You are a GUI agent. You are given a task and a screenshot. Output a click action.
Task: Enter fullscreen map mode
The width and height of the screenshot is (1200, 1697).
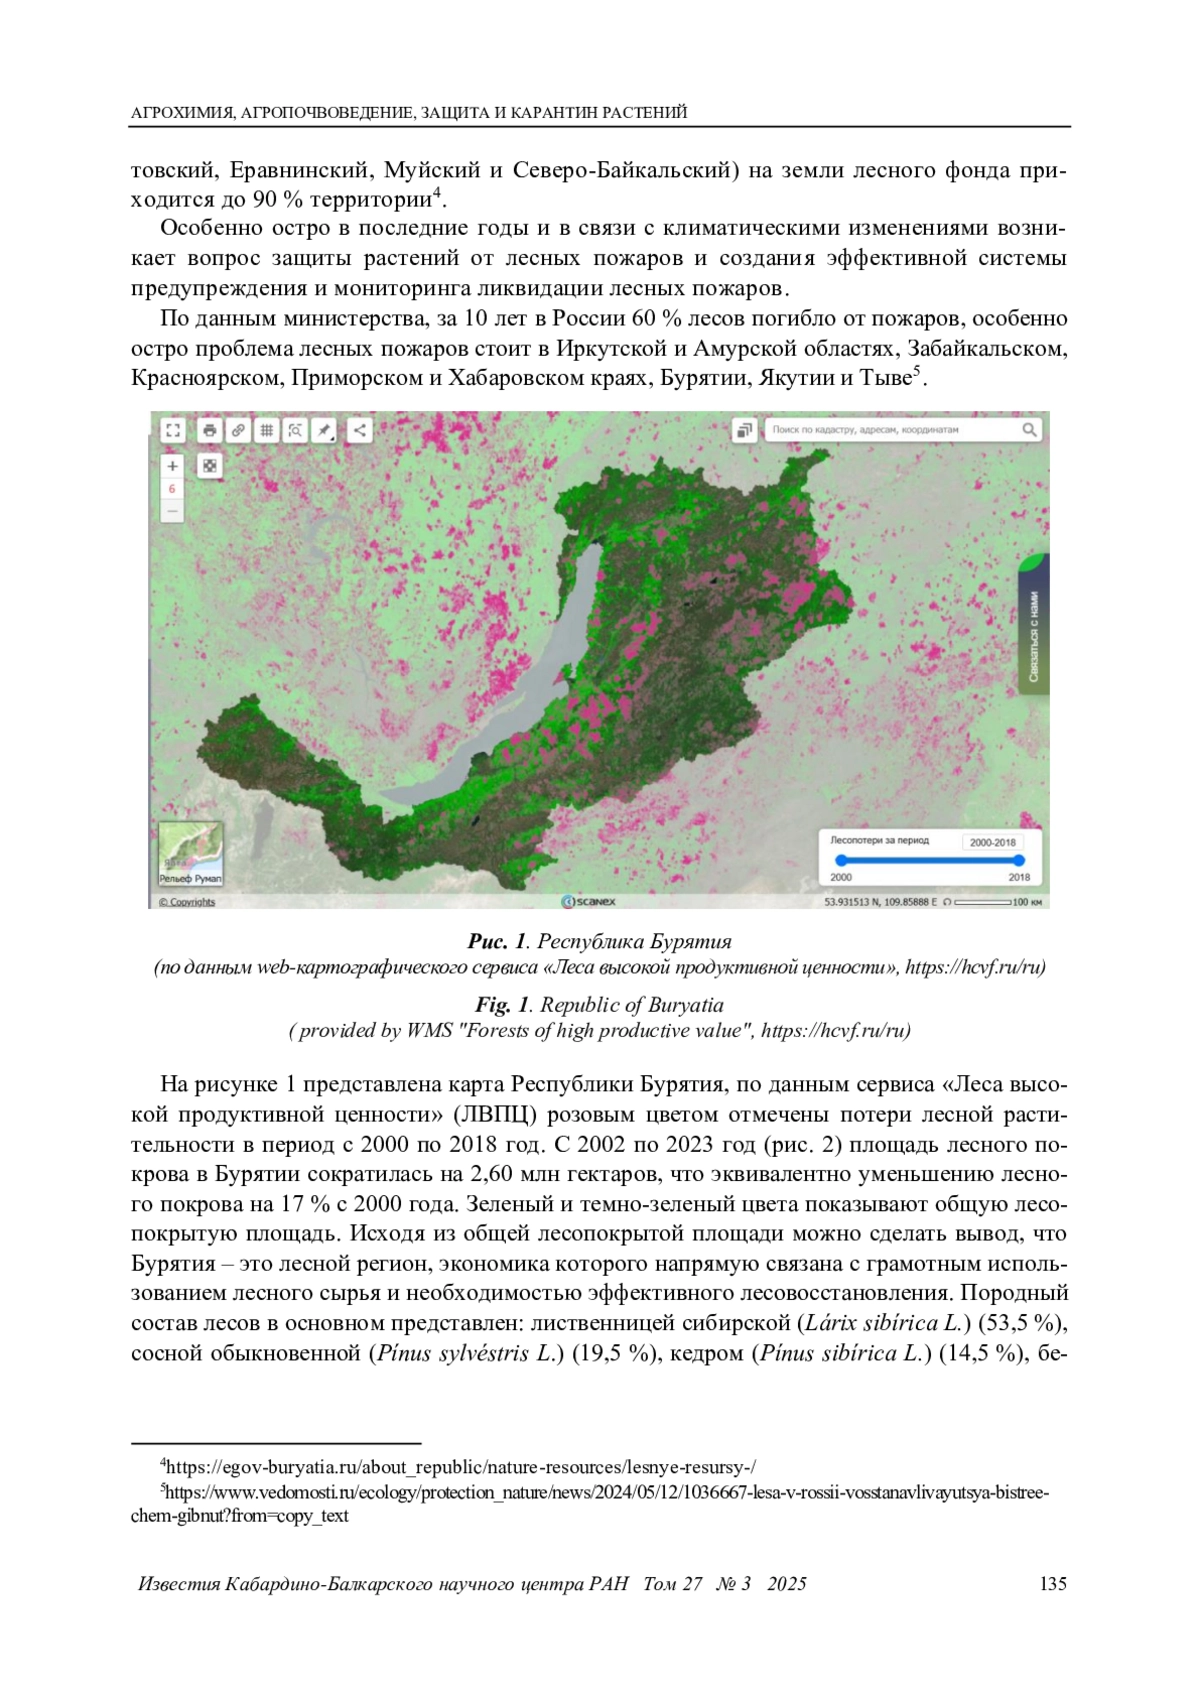click(173, 430)
